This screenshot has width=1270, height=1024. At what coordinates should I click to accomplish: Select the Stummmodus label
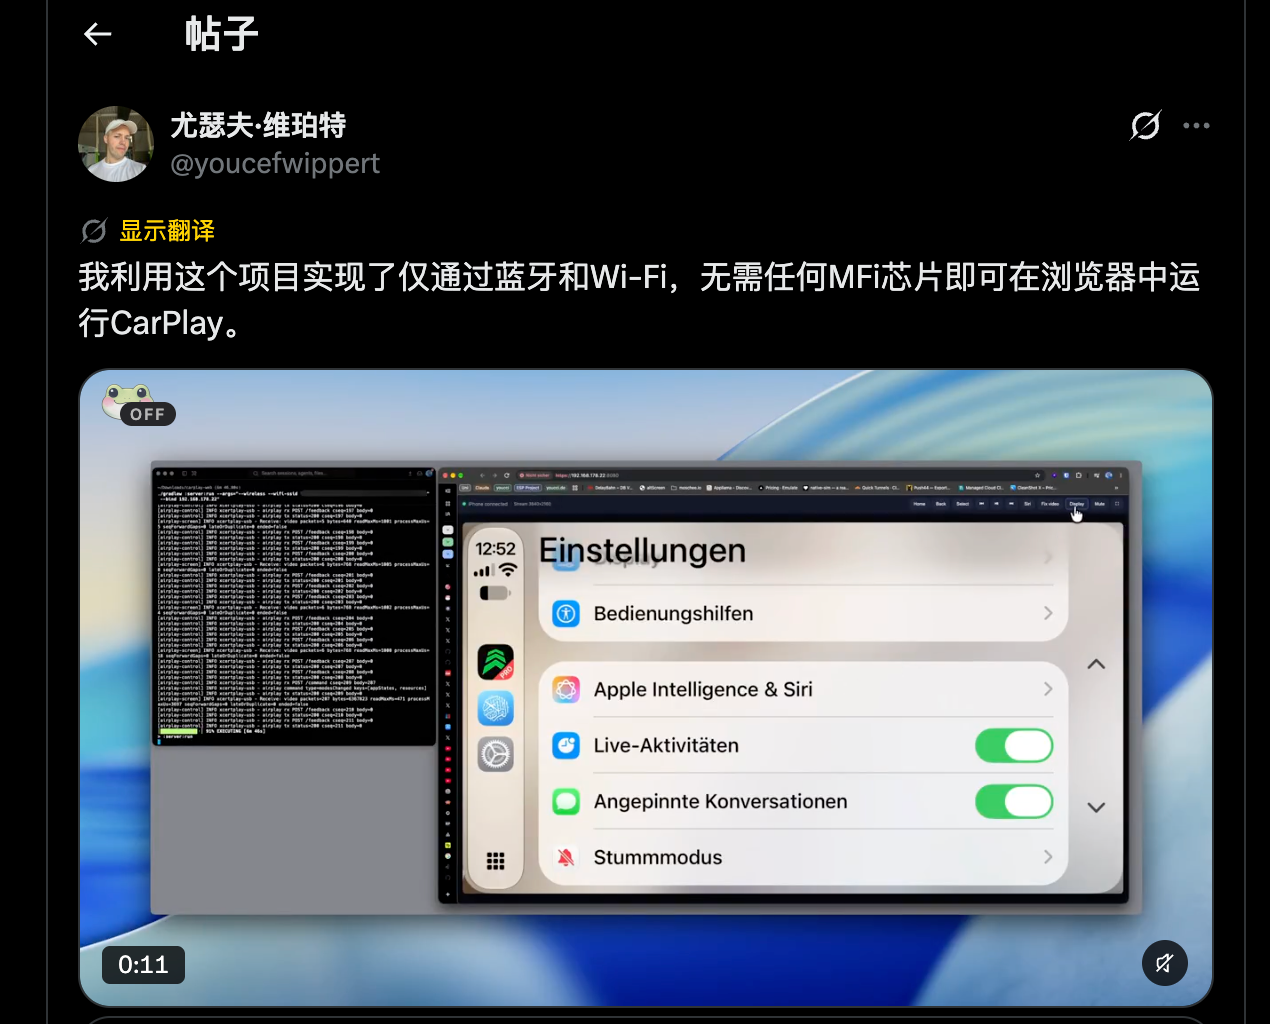[x=658, y=857]
